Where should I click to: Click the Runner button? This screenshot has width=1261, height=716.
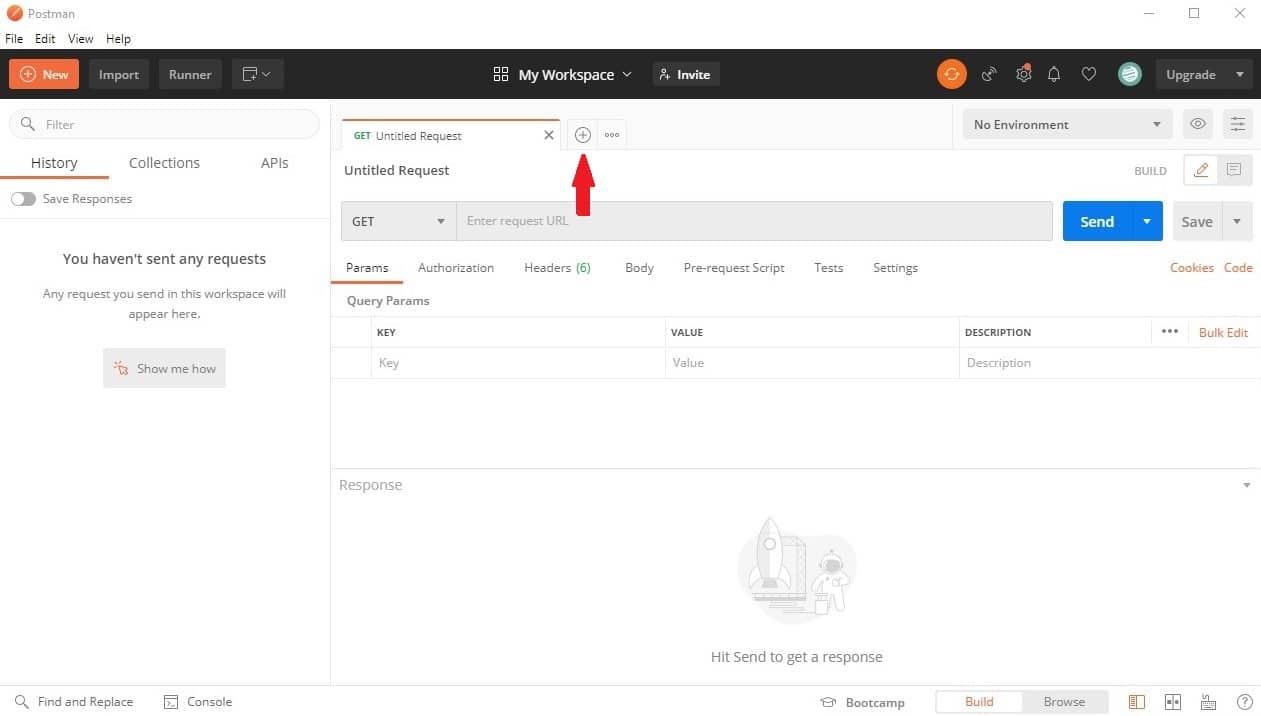[x=190, y=74]
